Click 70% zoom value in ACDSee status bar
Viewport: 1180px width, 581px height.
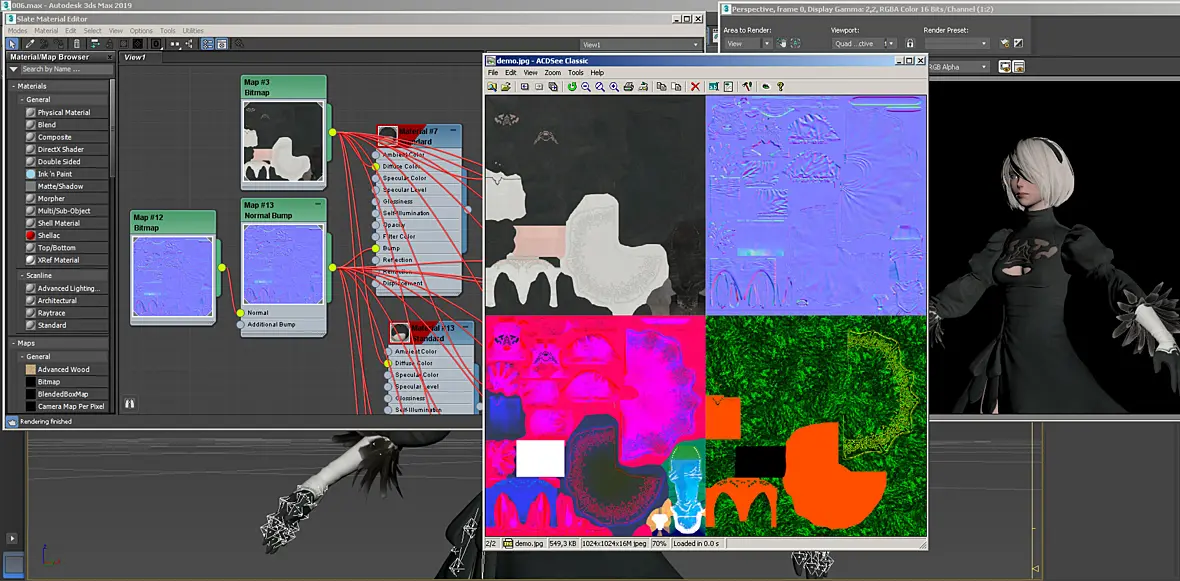click(x=658, y=543)
